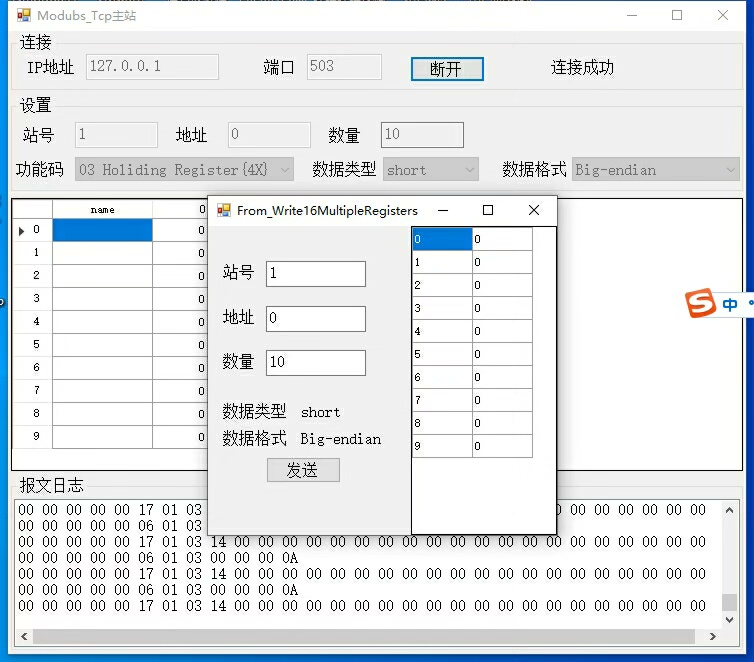
Task: Click the Modubs_Tcp main window app icon
Action: (x=23, y=16)
